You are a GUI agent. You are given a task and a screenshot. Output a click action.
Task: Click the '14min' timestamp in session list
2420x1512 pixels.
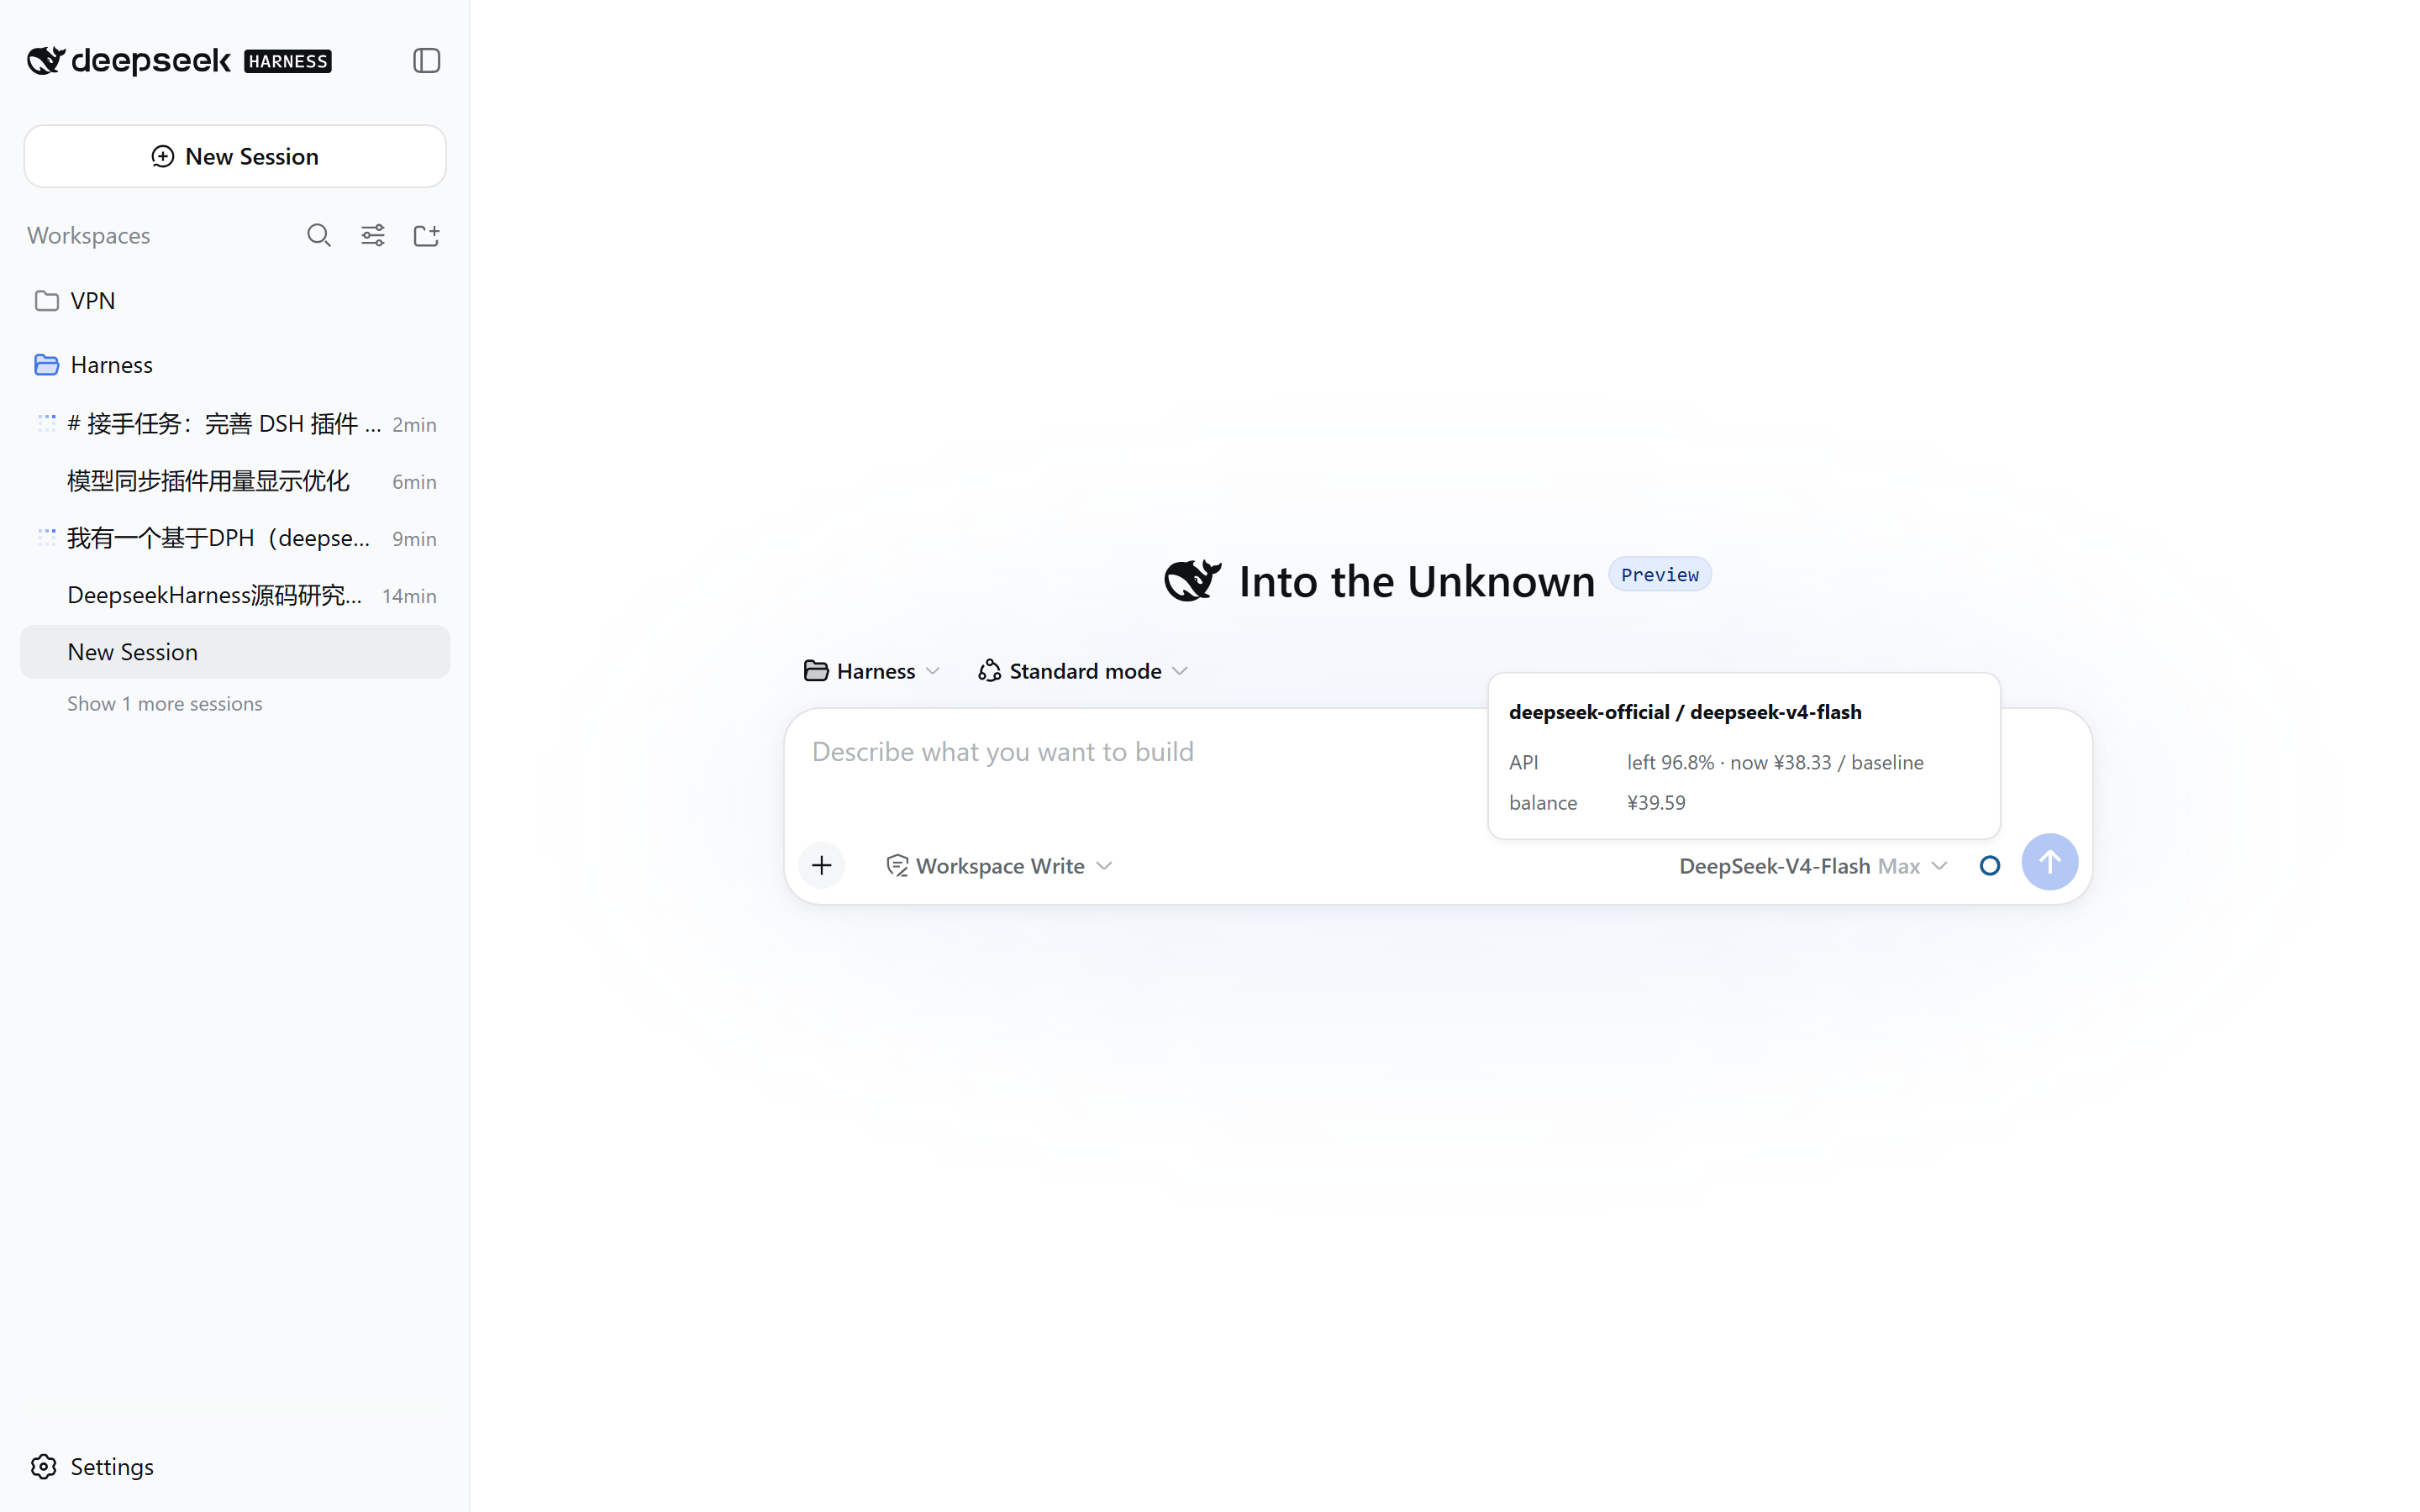coord(409,596)
